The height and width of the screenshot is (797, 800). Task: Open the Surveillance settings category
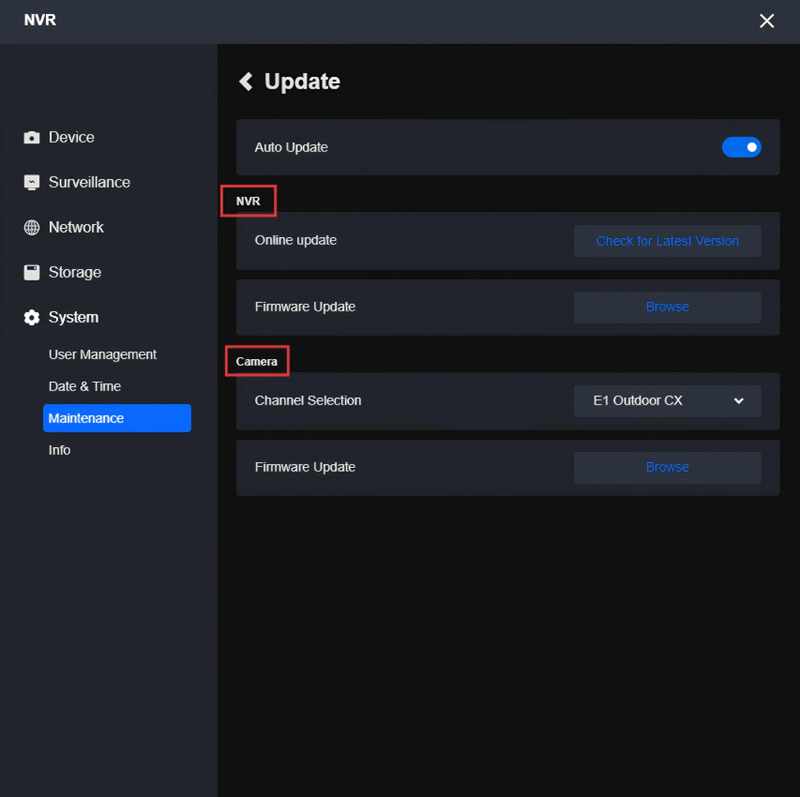pos(89,183)
